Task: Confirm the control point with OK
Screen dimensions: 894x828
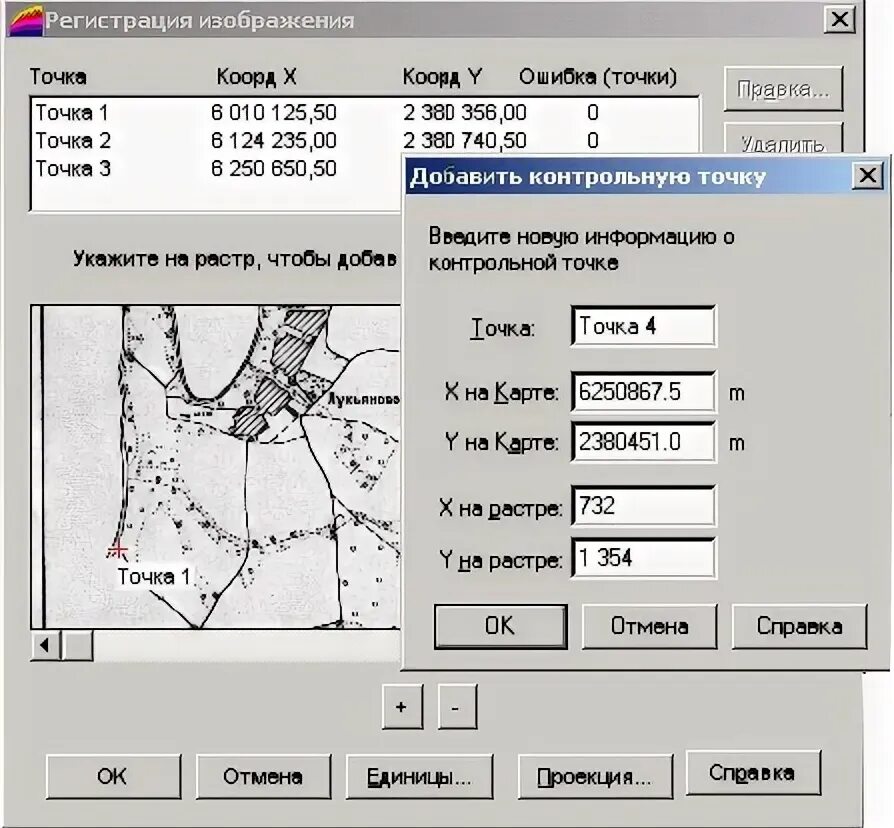Action: [x=501, y=627]
